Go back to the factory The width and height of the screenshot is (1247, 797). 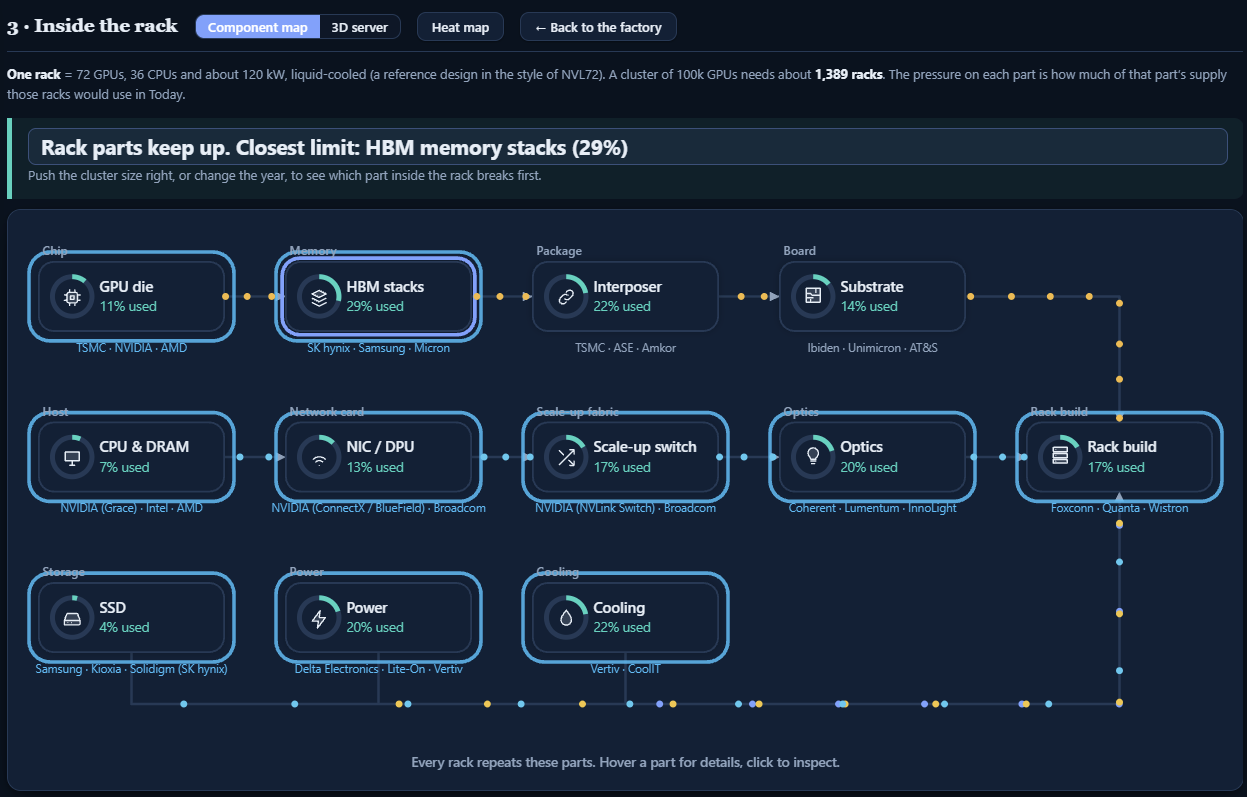point(598,27)
